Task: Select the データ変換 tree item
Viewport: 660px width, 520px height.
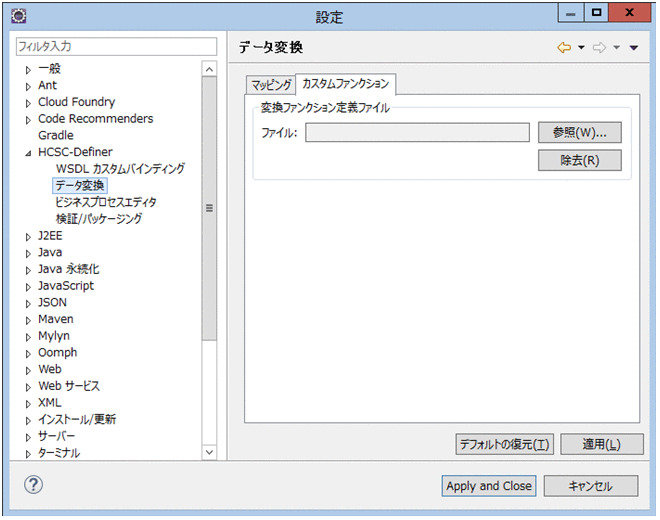Action: 80,185
